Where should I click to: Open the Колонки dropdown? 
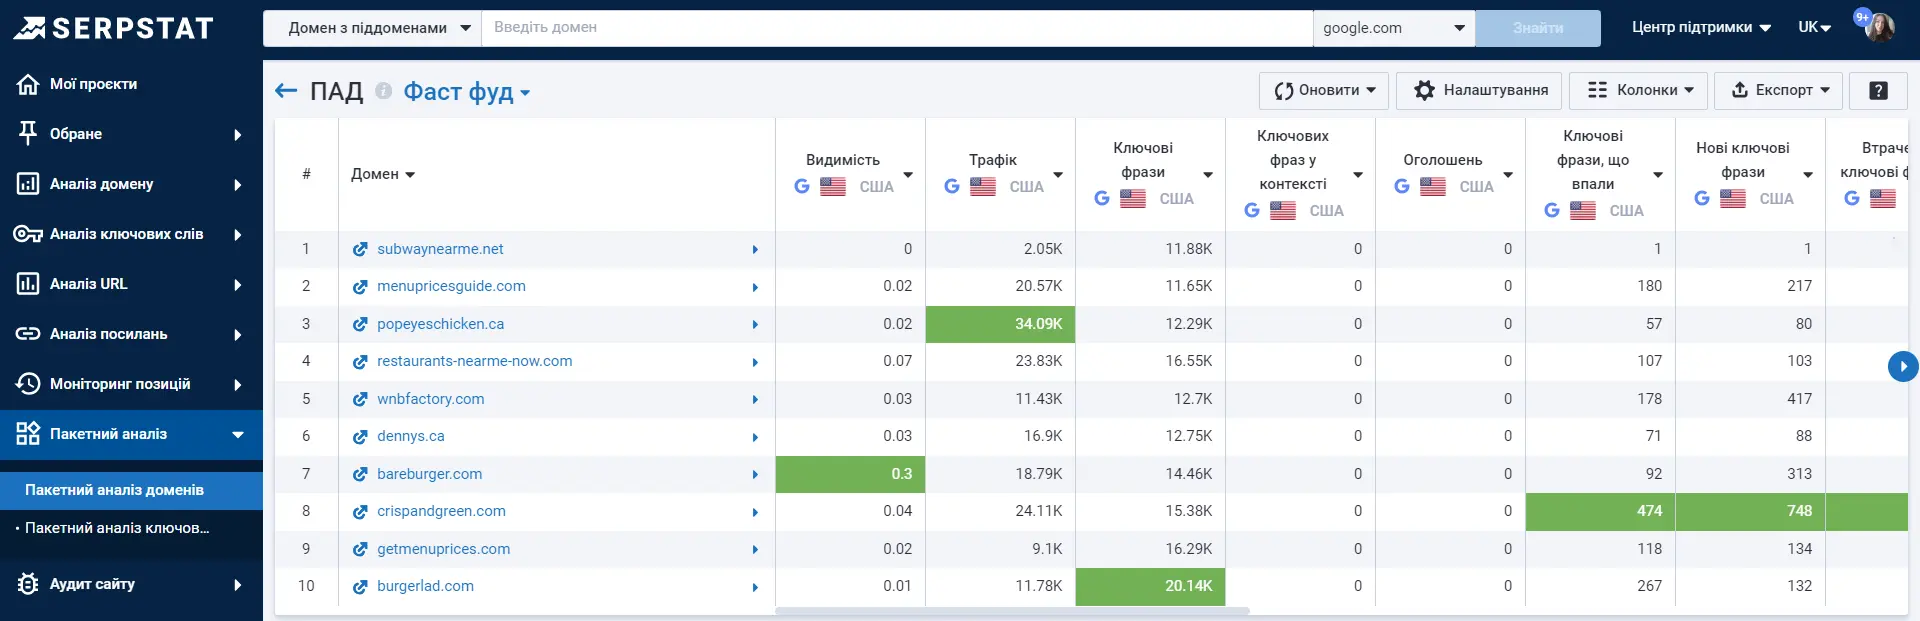[1640, 90]
